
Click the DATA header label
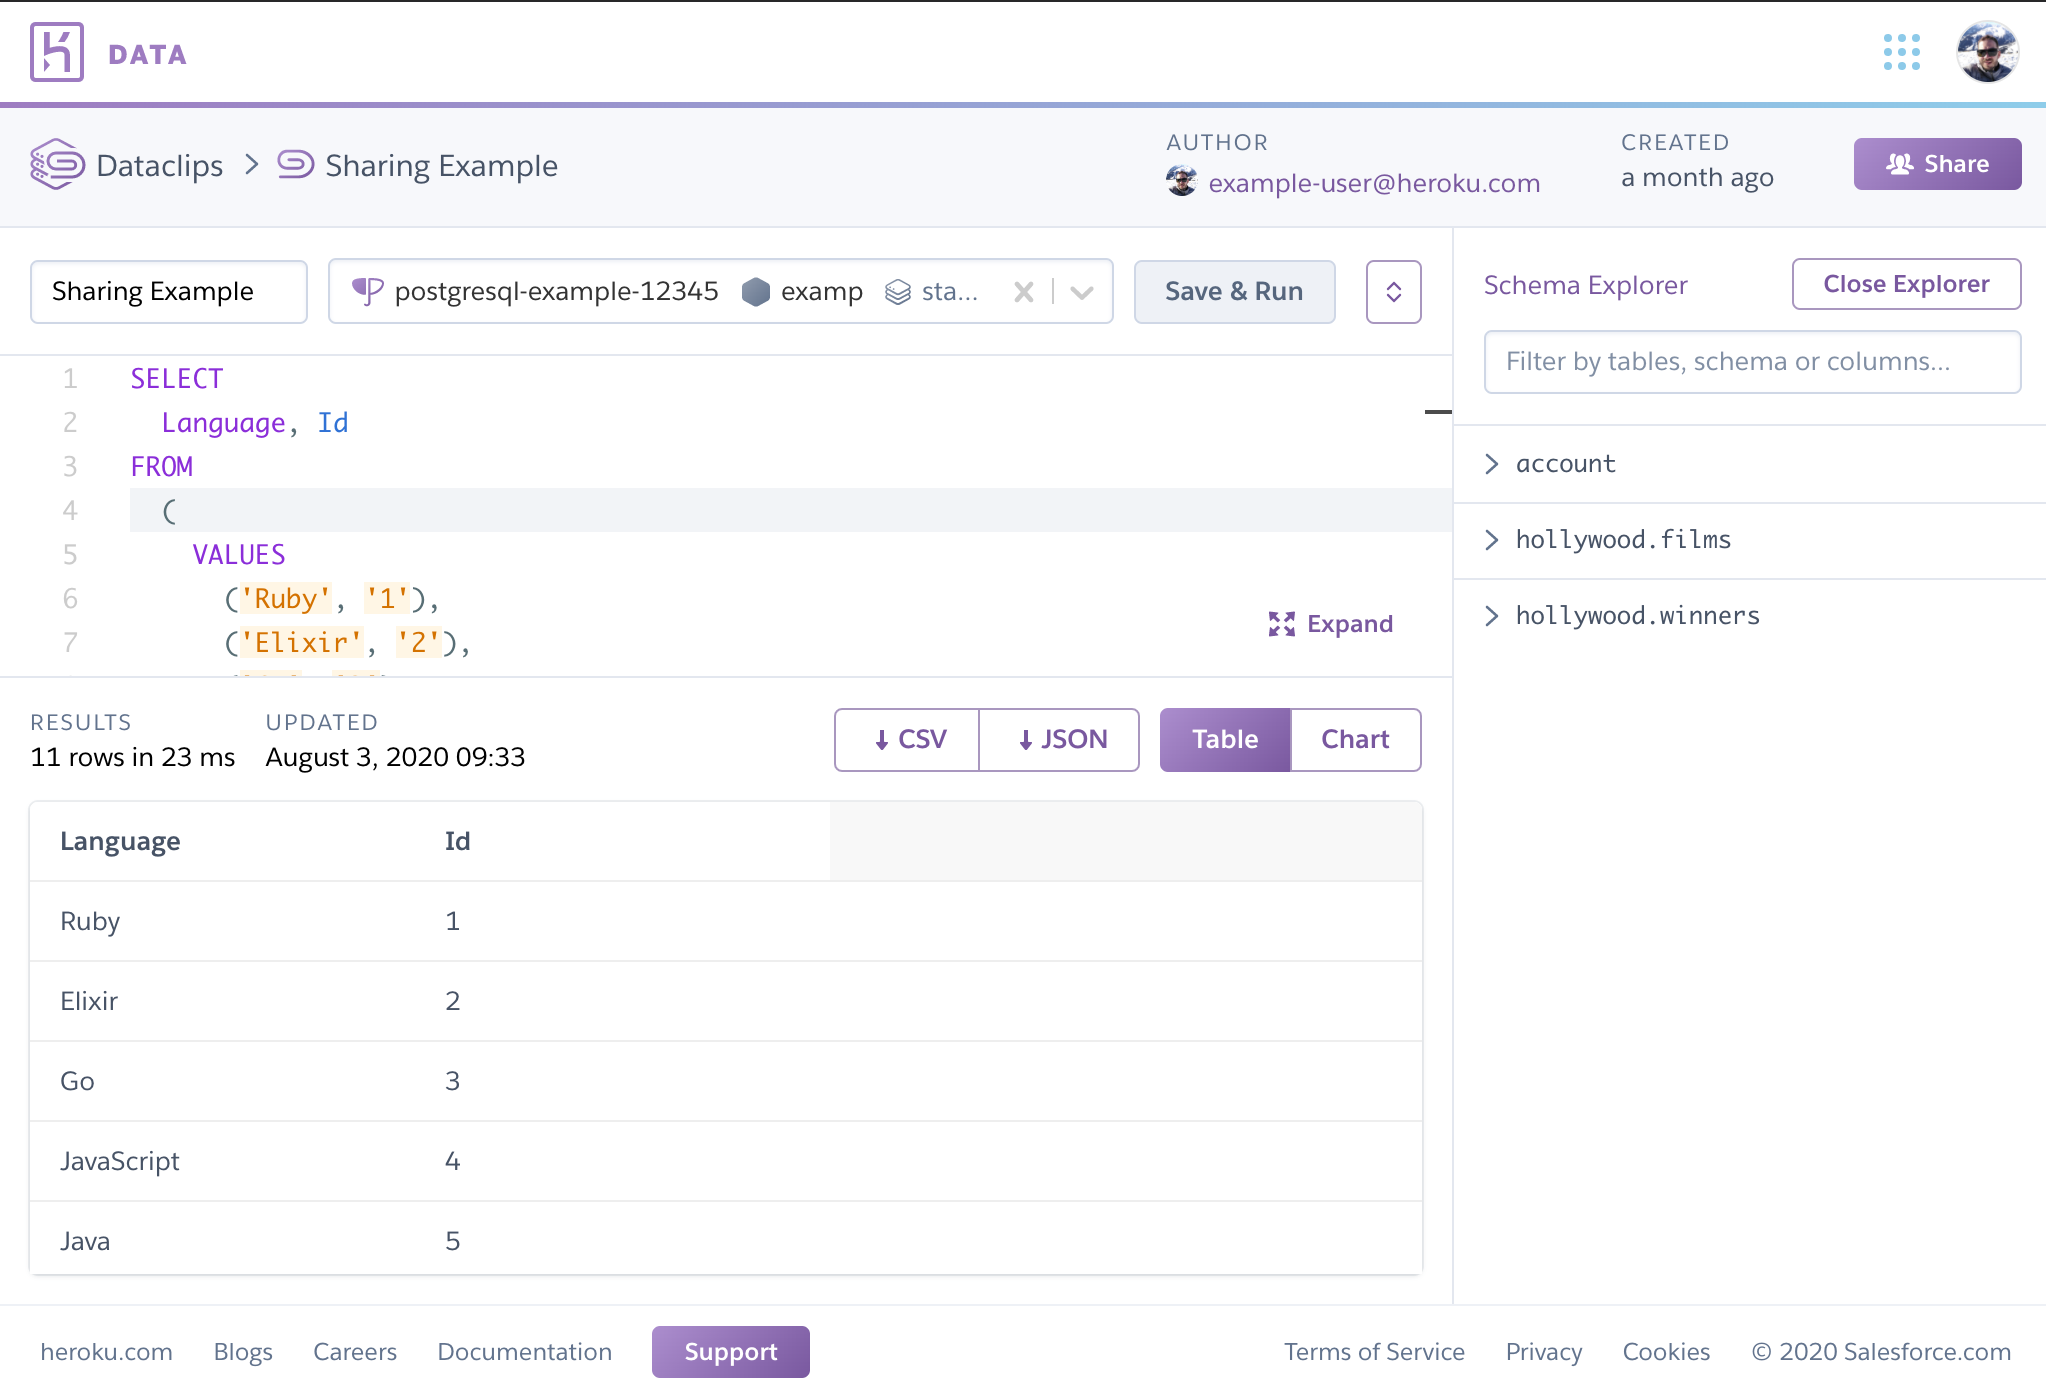[147, 54]
